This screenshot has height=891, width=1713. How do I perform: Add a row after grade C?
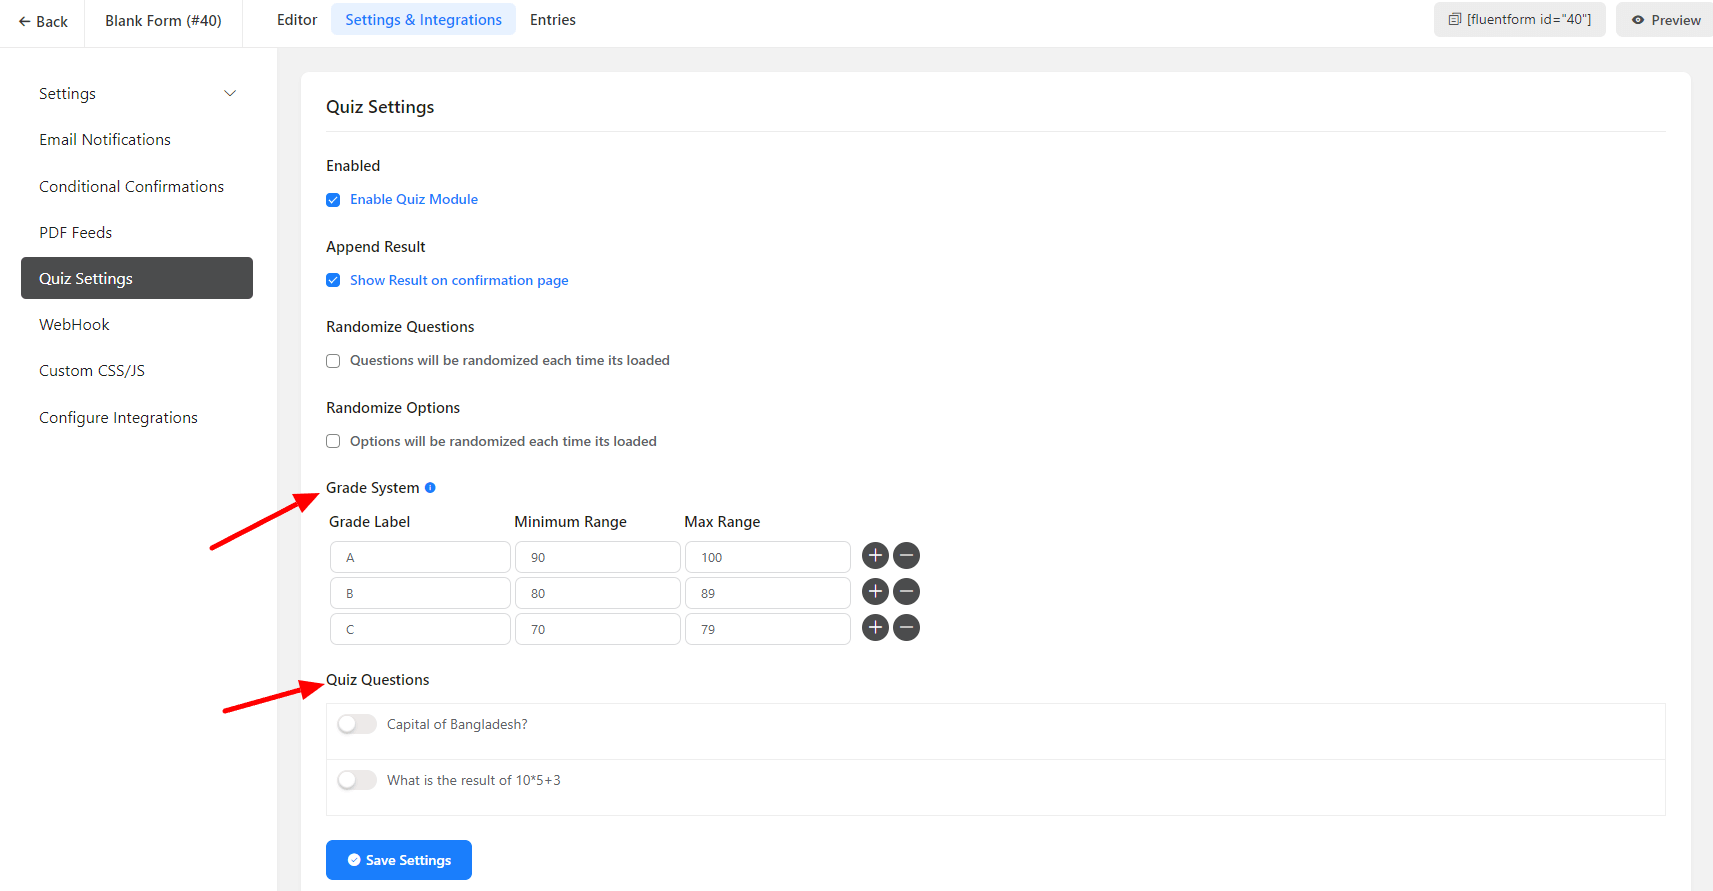coord(875,628)
